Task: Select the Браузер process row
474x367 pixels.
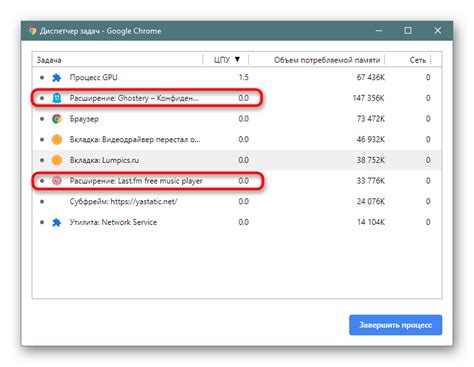Action: [x=237, y=119]
